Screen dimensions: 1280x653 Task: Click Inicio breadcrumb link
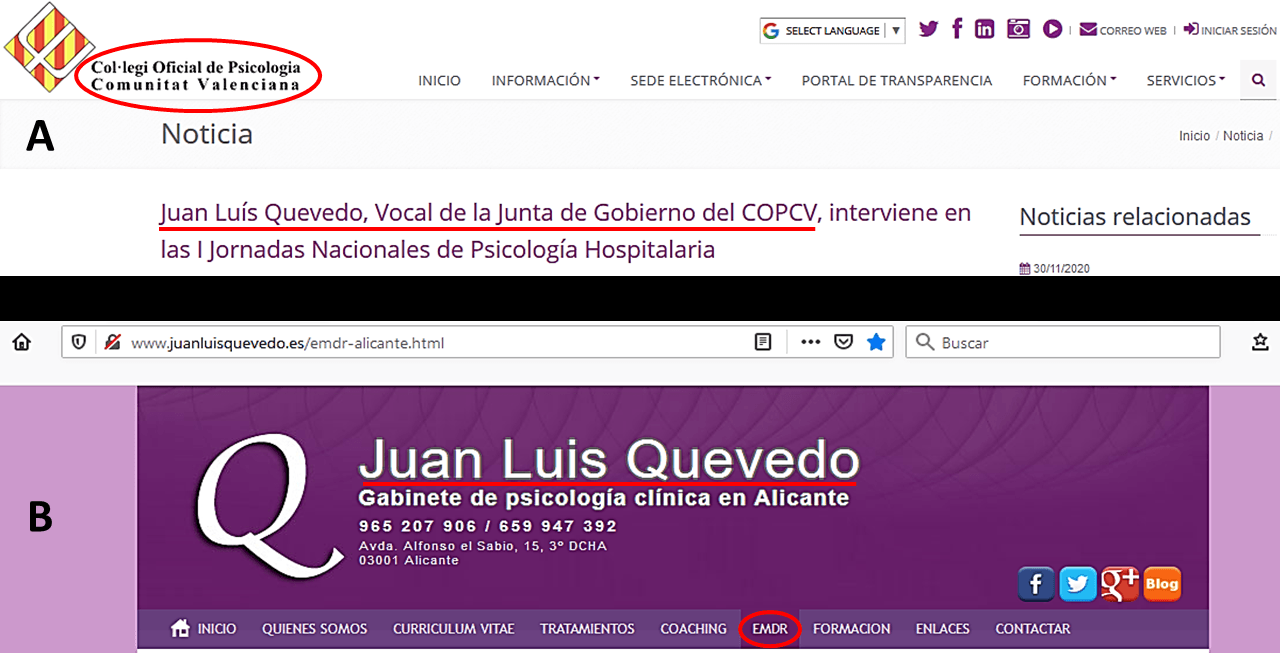click(x=1194, y=136)
